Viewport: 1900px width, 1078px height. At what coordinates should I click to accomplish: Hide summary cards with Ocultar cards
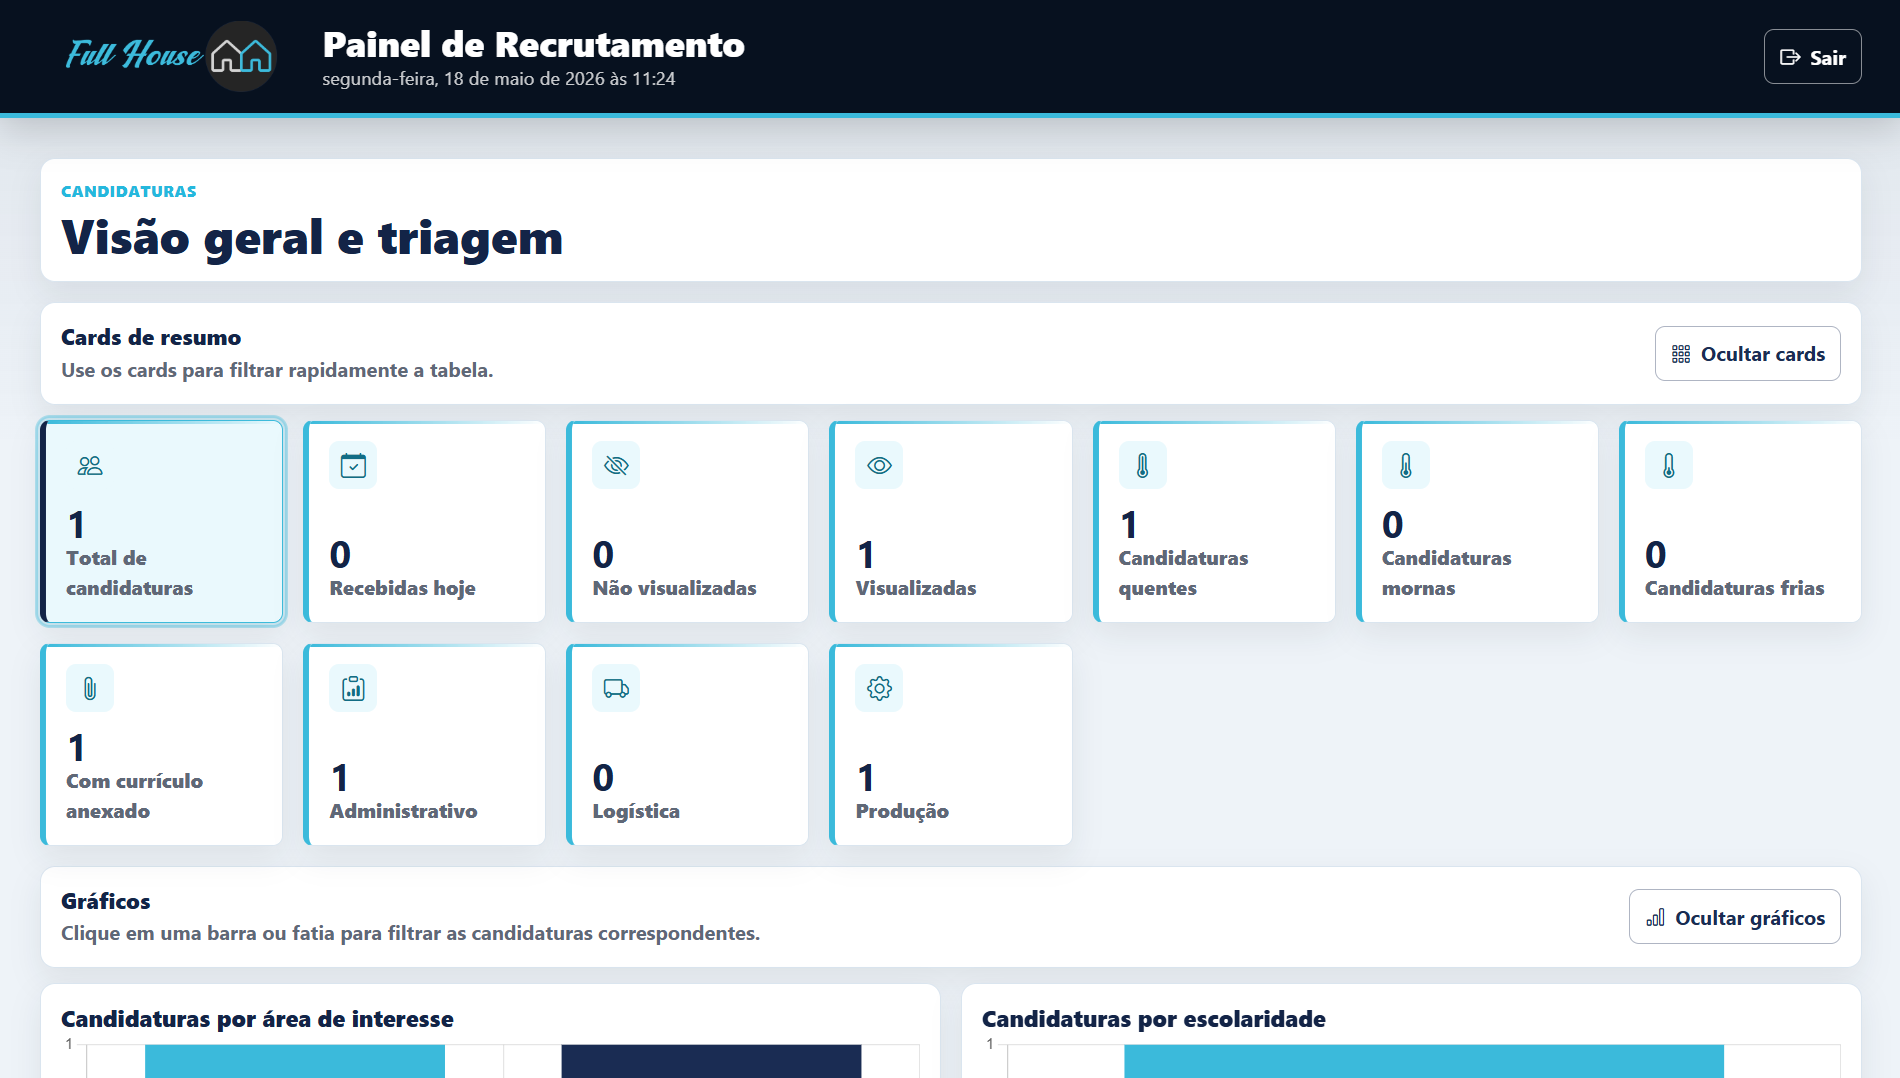coord(1747,354)
